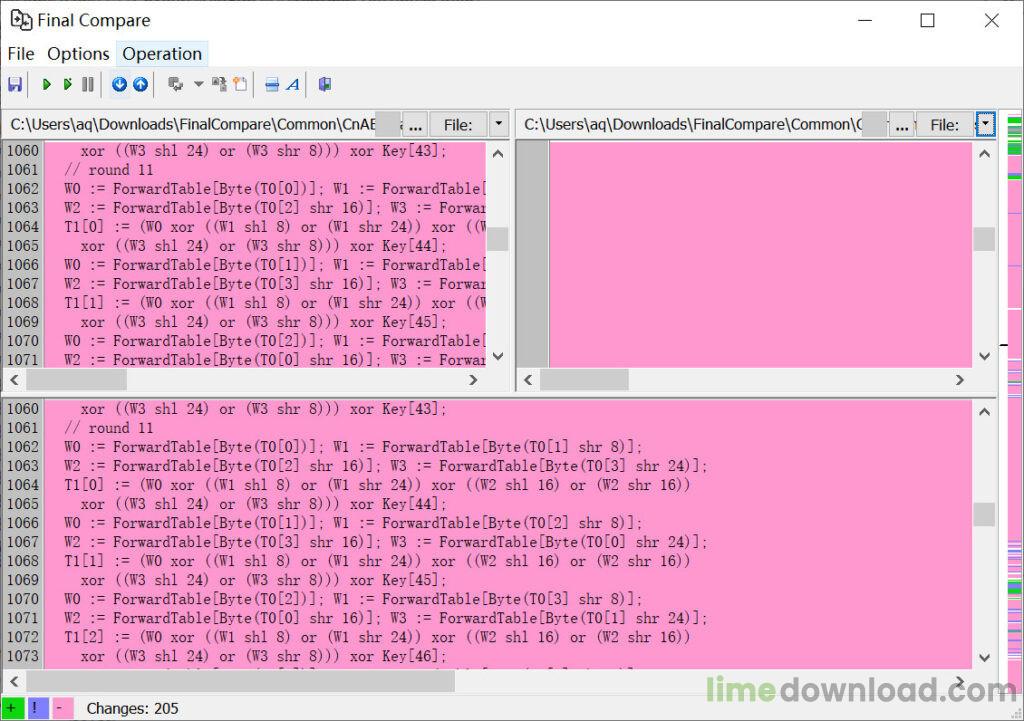This screenshot has width=1024, height=721.
Task: Click the left pane horizontal scrollbar thumb
Action: point(76,380)
